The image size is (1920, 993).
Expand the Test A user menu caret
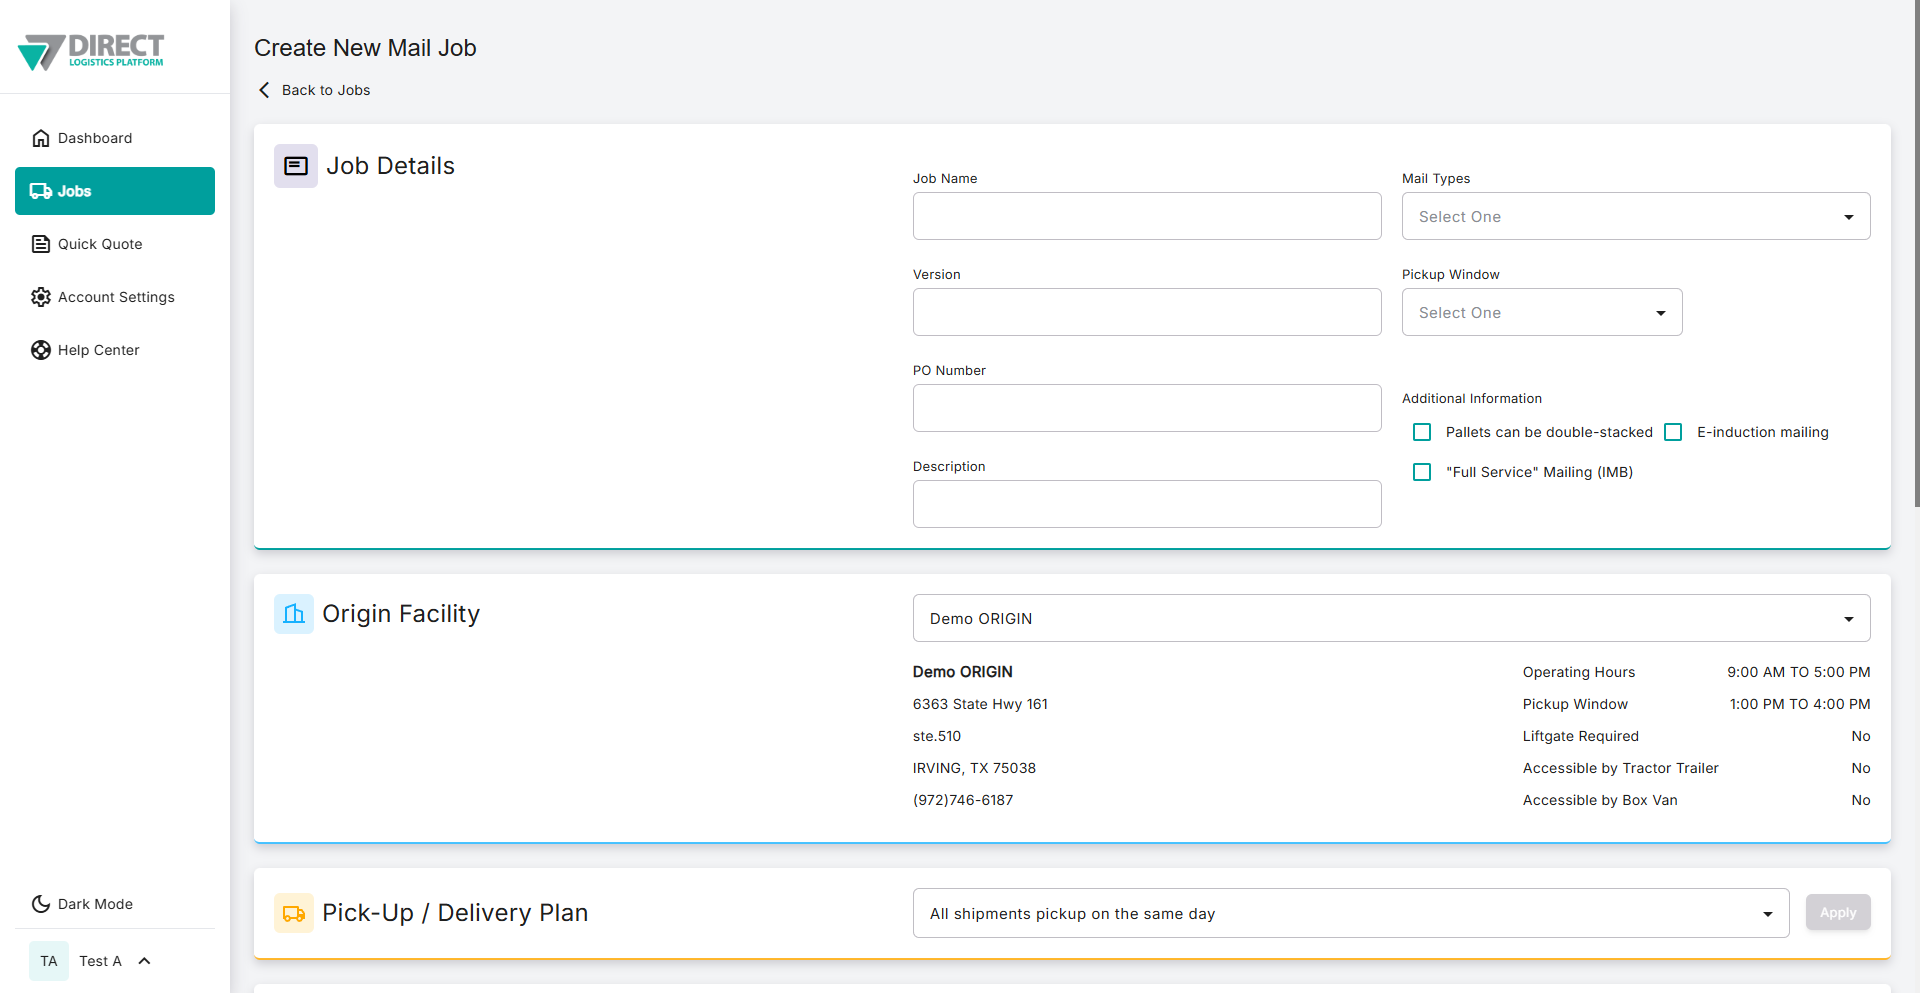tap(144, 961)
